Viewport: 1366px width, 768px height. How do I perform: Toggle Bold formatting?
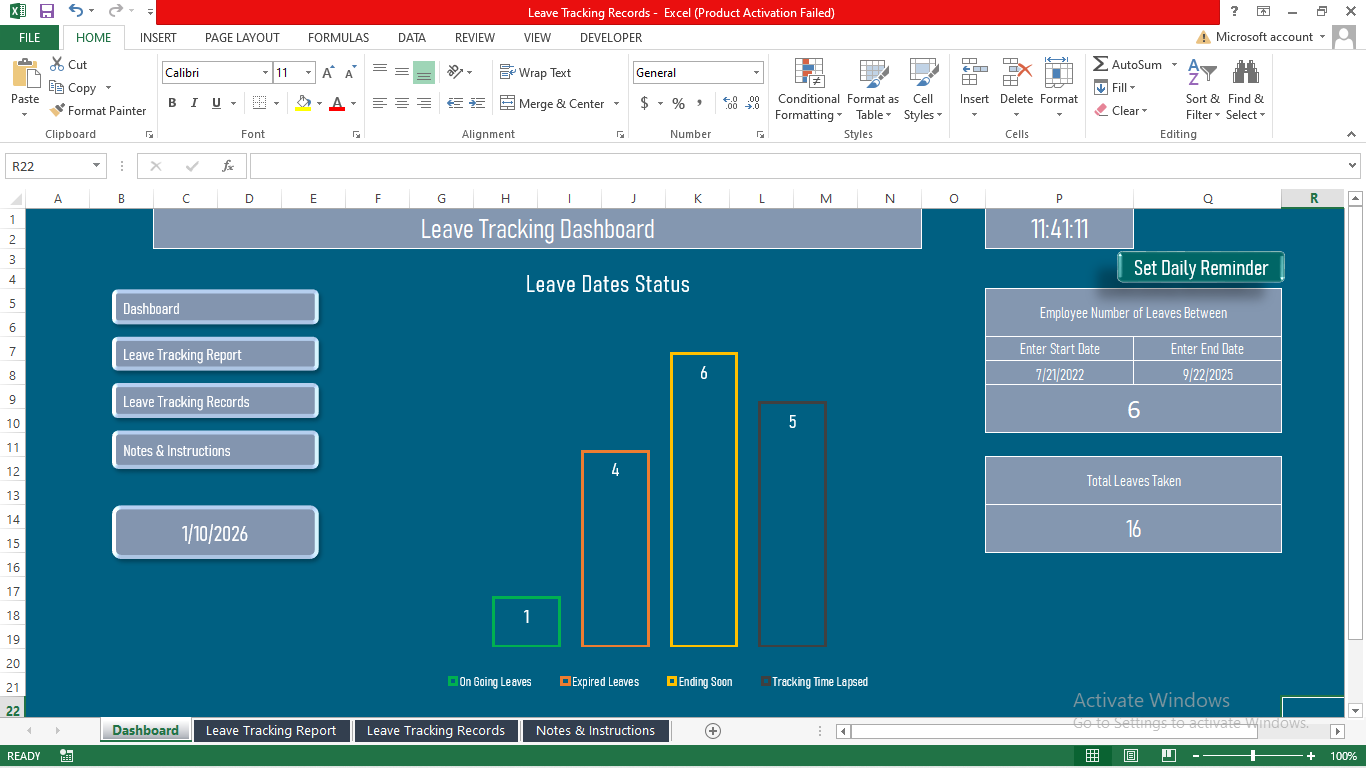[x=172, y=103]
